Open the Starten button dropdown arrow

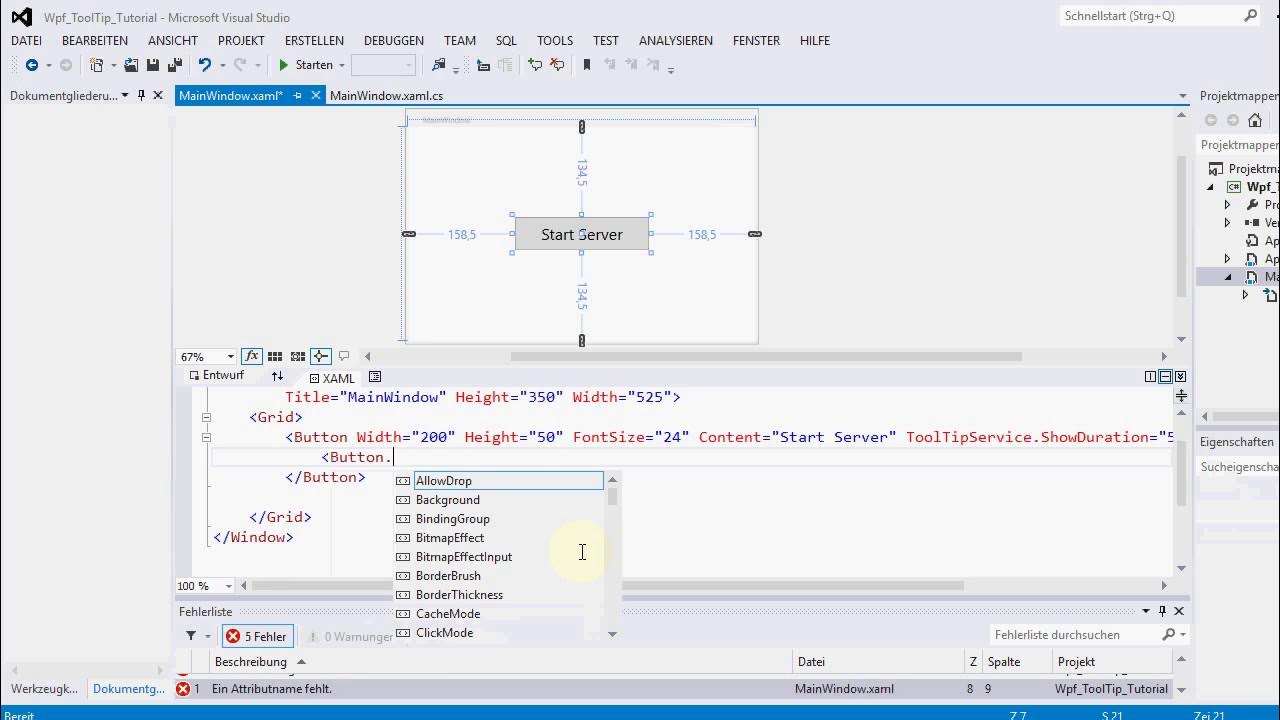pos(341,65)
